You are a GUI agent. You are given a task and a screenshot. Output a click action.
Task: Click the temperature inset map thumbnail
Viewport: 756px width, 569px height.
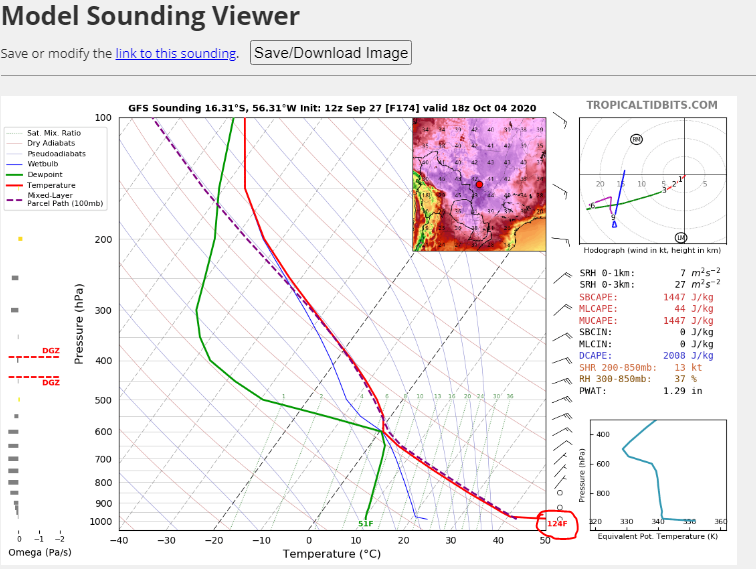[x=479, y=184]
